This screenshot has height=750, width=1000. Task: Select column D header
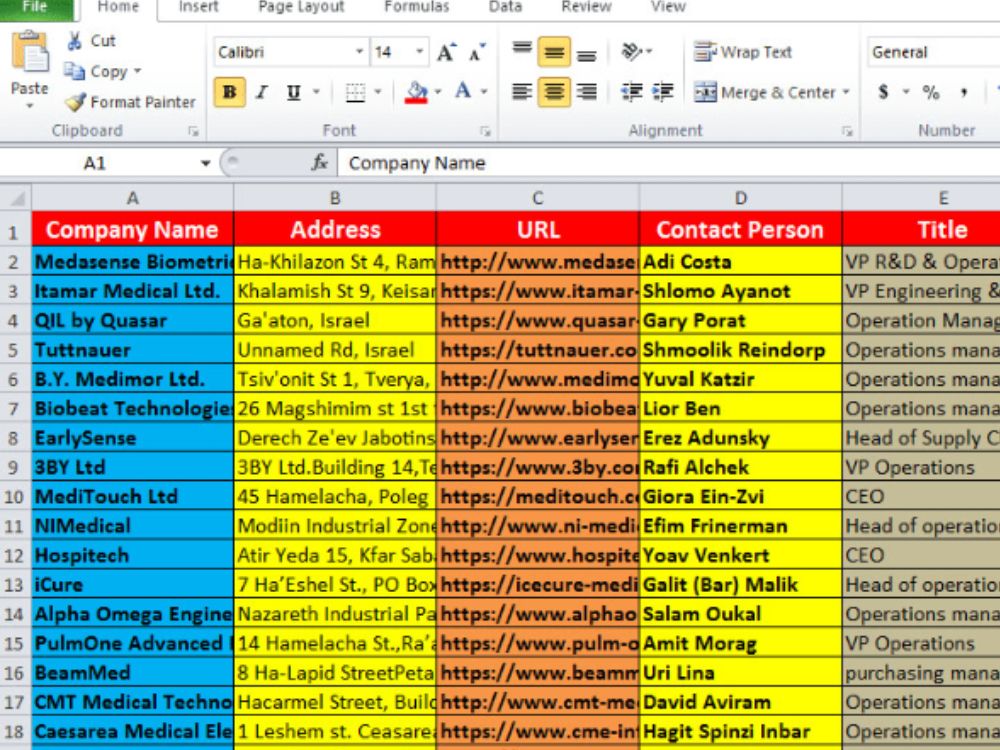click(740, 198)
